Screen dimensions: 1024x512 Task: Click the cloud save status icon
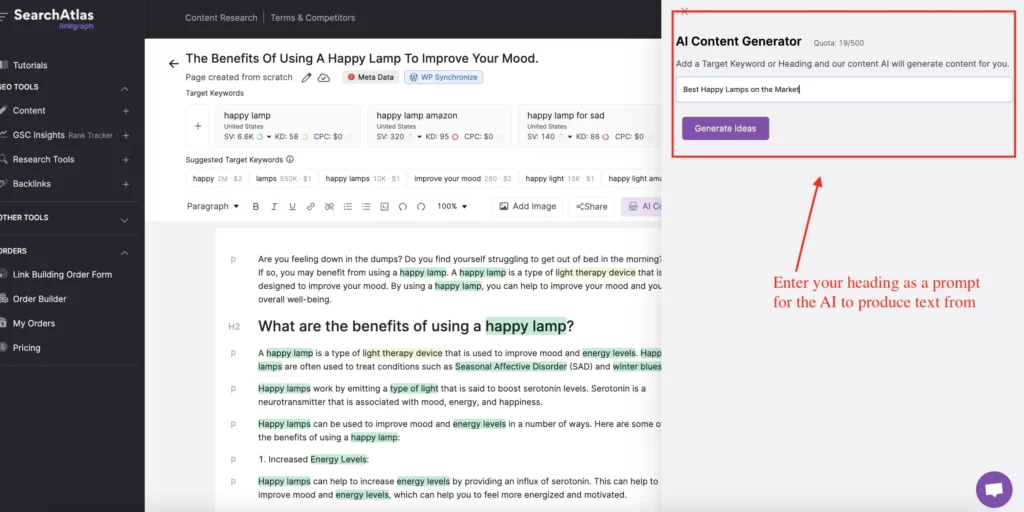coord(324,77)
